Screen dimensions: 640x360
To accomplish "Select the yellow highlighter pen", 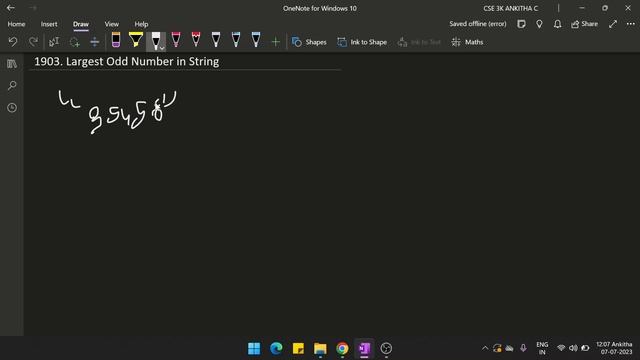I will tap(136, 40).
